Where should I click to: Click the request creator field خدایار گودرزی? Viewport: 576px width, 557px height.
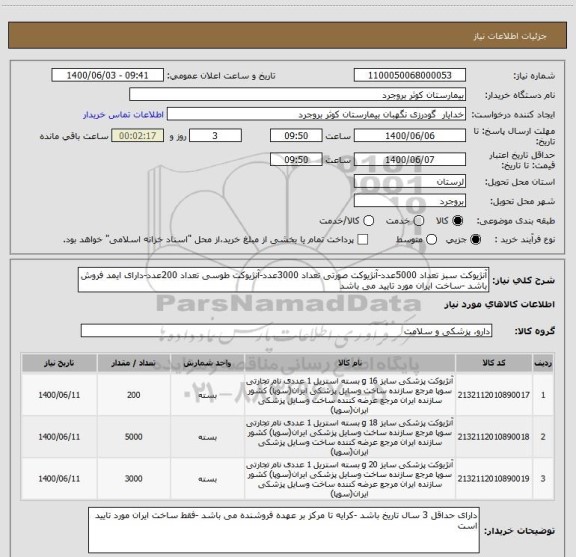point(316,114)
